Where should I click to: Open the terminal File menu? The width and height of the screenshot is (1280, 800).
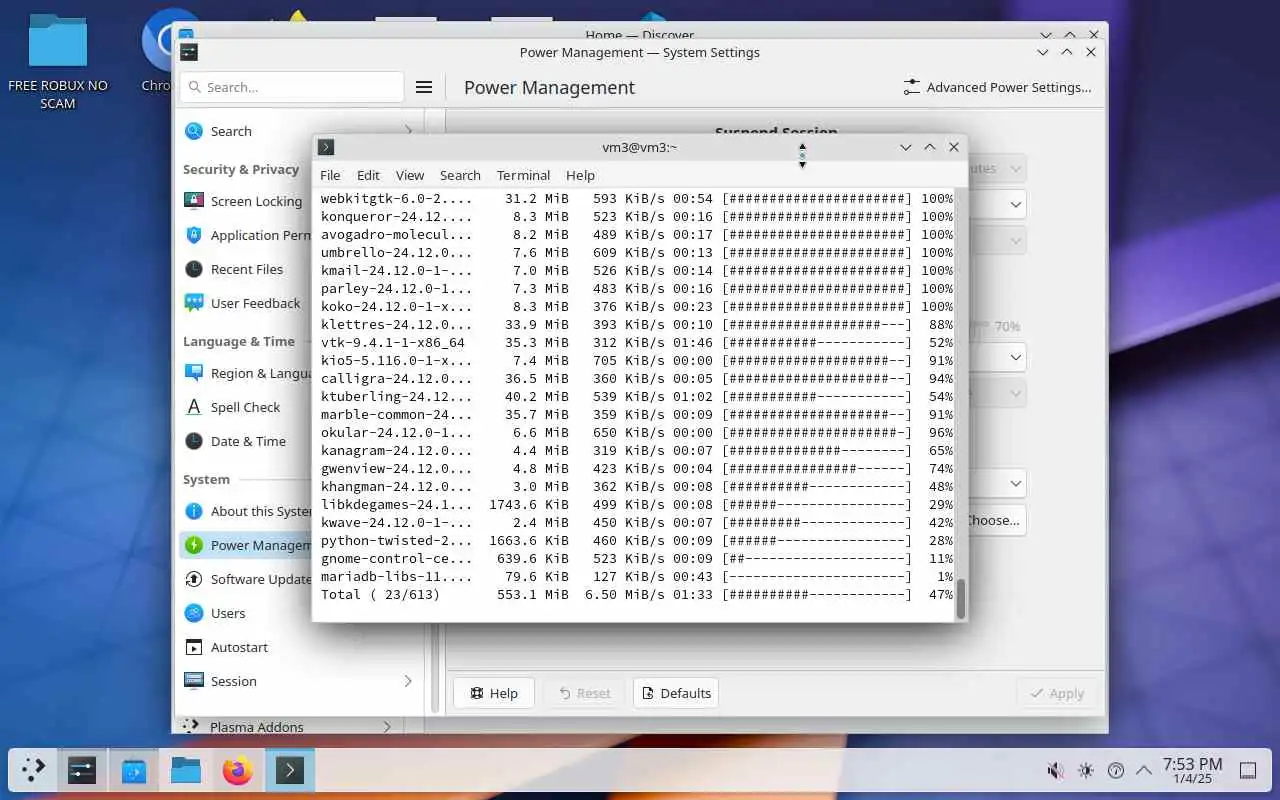pyautogui.click(x=330, y=175)
